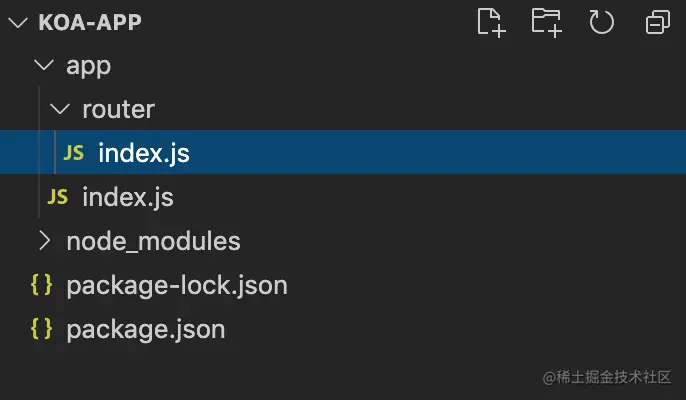
Task: Click the New Folder icon
Action: [546, 23]
